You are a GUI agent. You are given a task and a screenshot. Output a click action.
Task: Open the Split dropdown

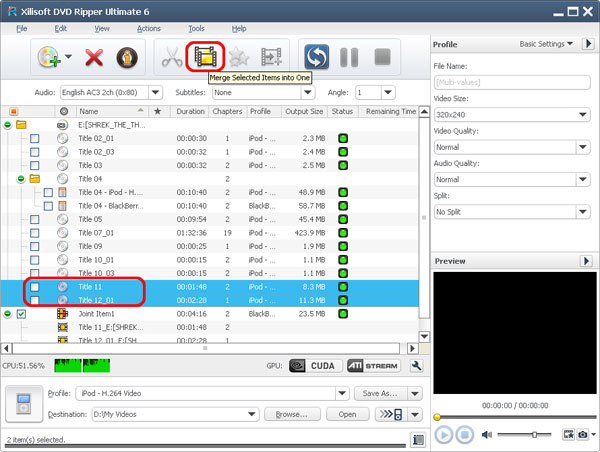coord(583,212)
